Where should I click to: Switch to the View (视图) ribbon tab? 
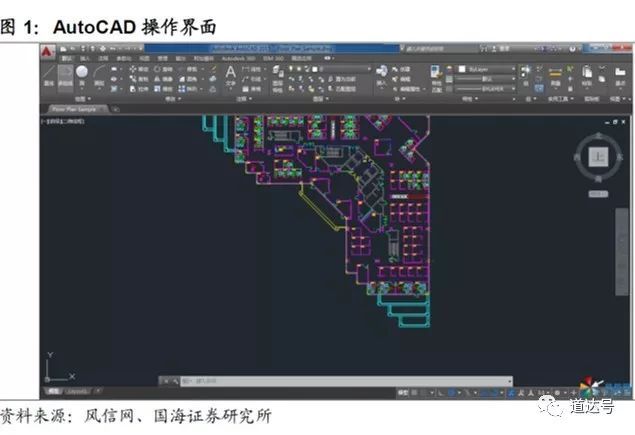click(x=144, y=59)
